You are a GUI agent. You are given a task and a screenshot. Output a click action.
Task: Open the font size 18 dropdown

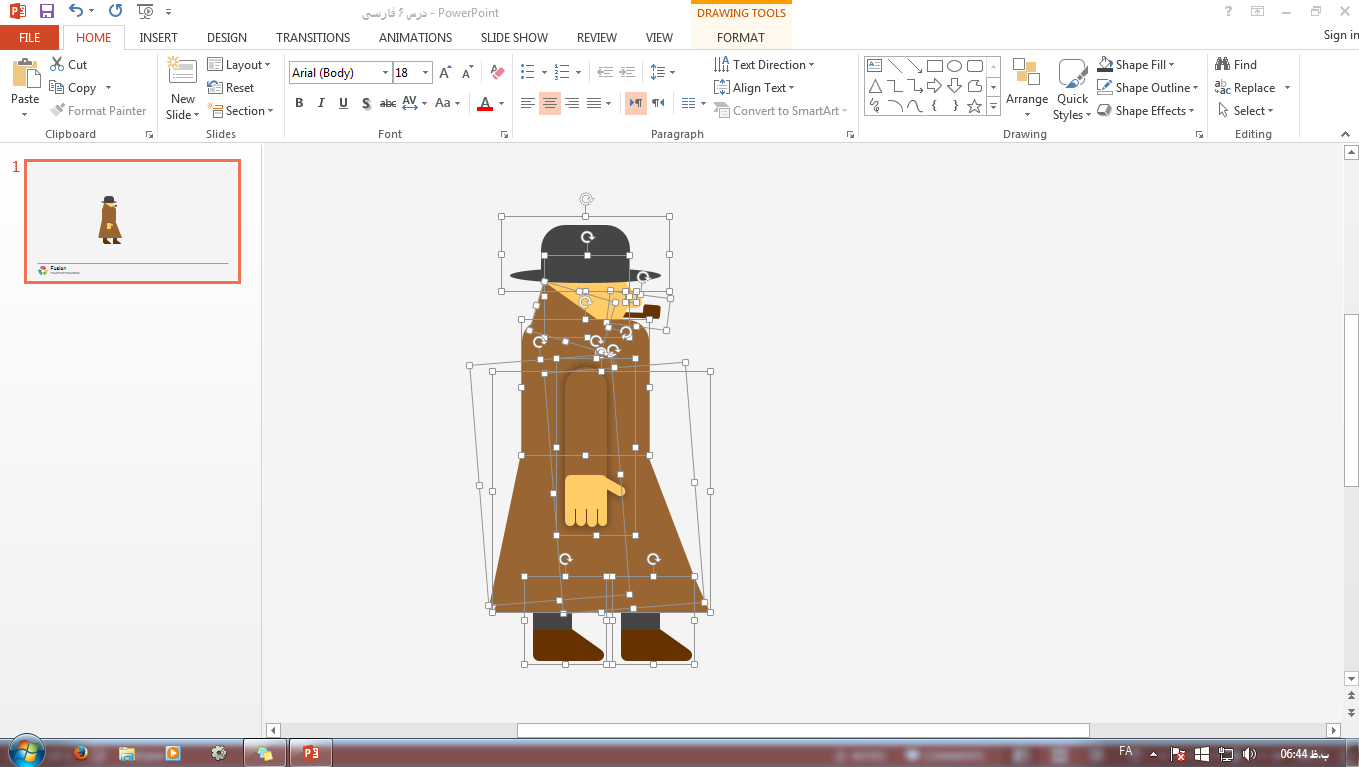pos(426,73)
